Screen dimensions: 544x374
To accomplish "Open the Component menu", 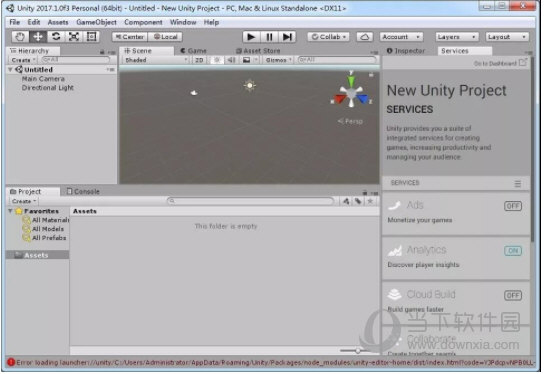I will (143, 22).
